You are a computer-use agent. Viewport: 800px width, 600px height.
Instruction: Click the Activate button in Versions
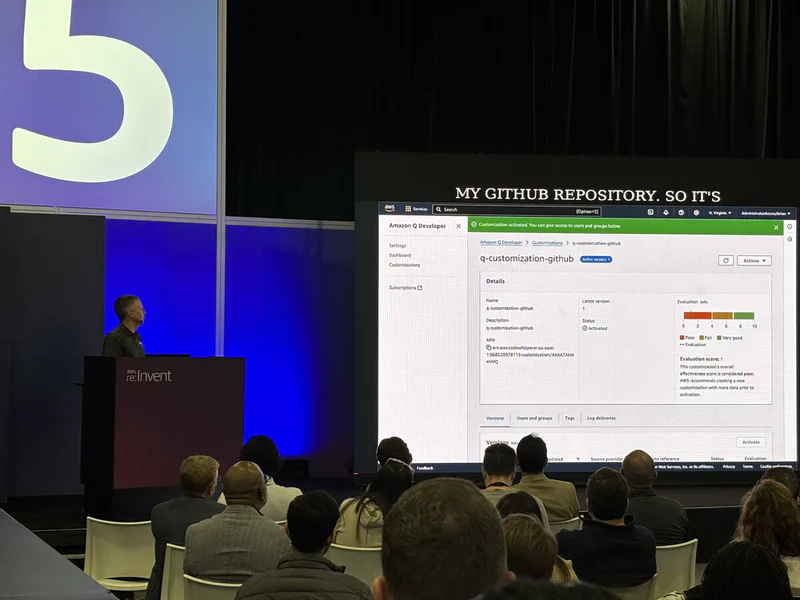tap(751, 442)
